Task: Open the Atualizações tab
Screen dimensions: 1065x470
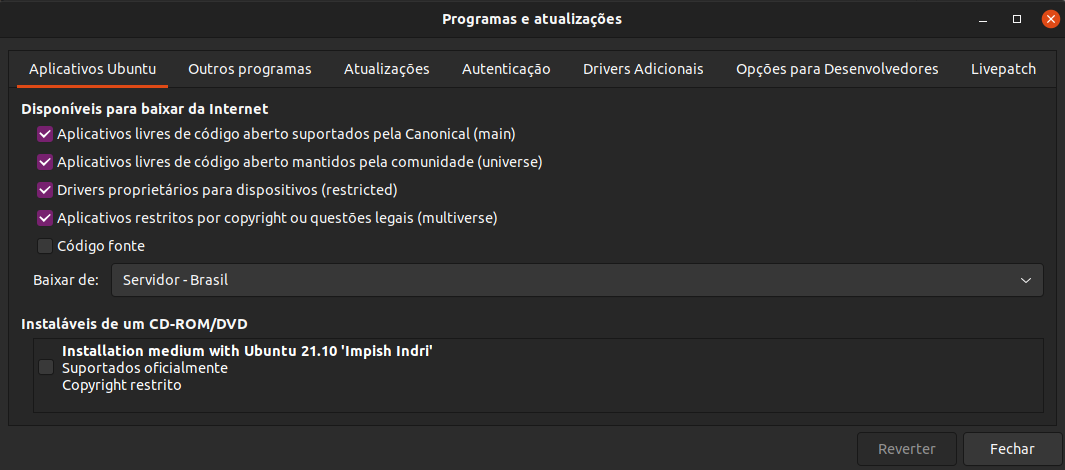Action: [386, 69]
